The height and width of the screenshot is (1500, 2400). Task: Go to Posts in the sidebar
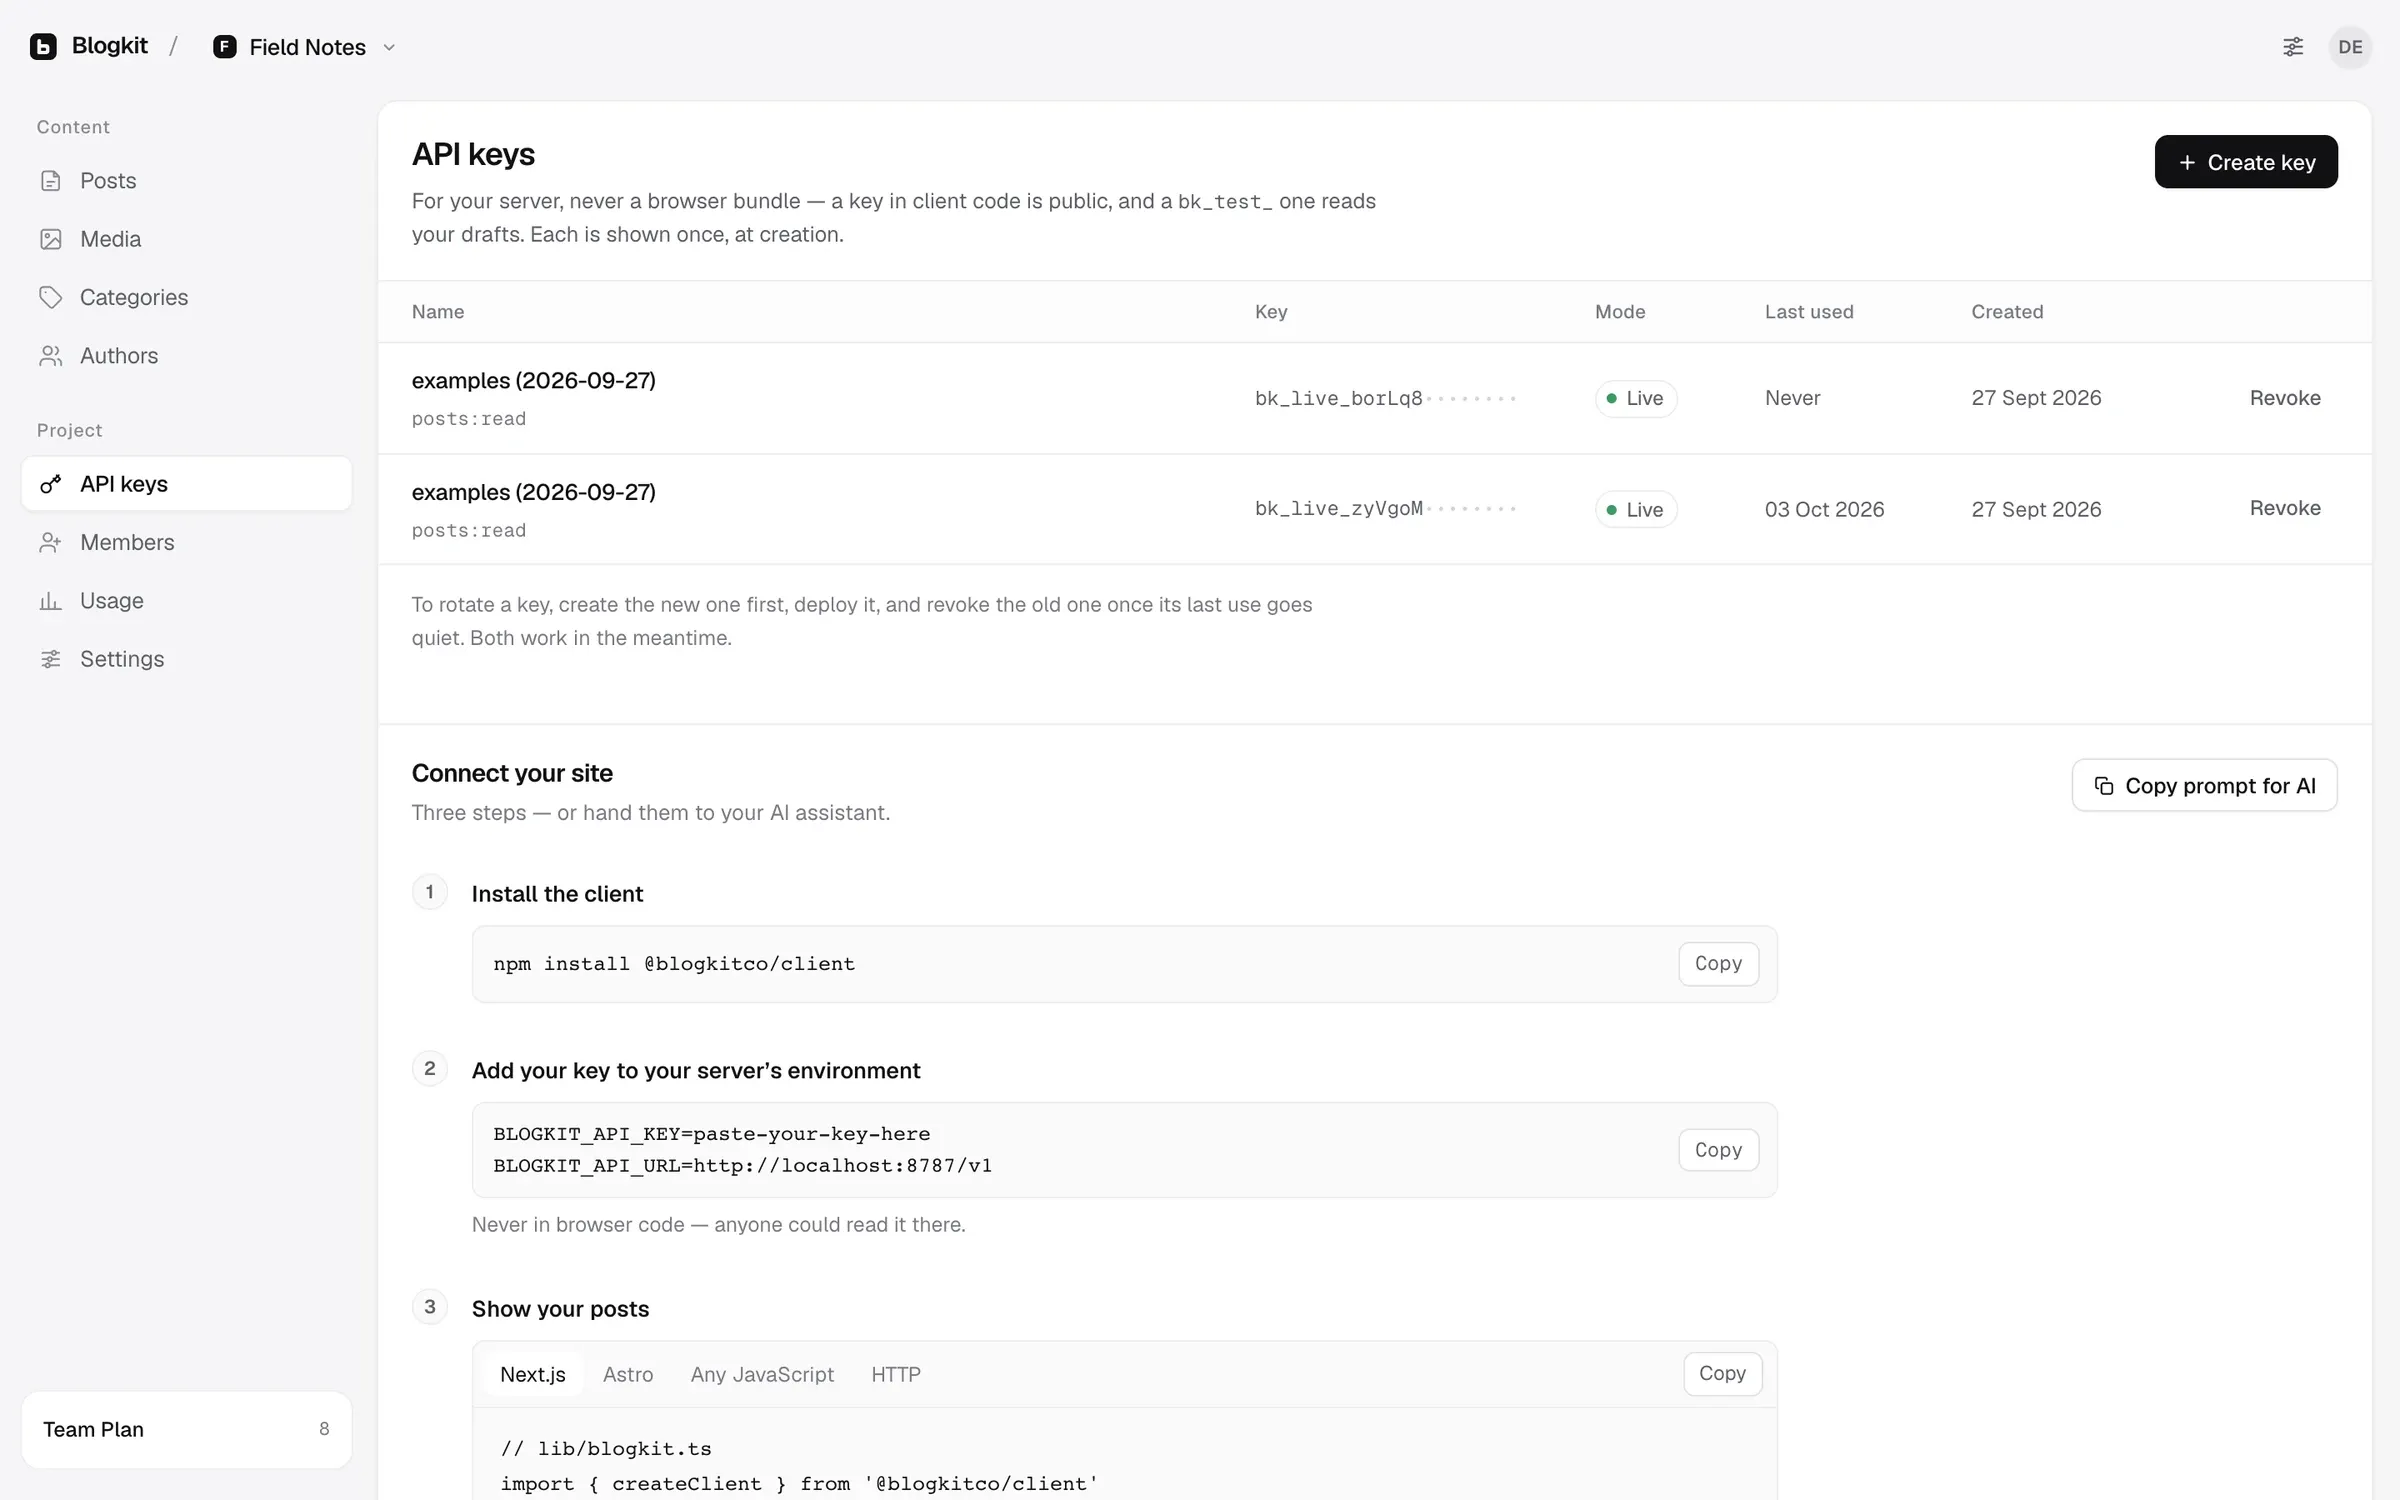[187, 181]
